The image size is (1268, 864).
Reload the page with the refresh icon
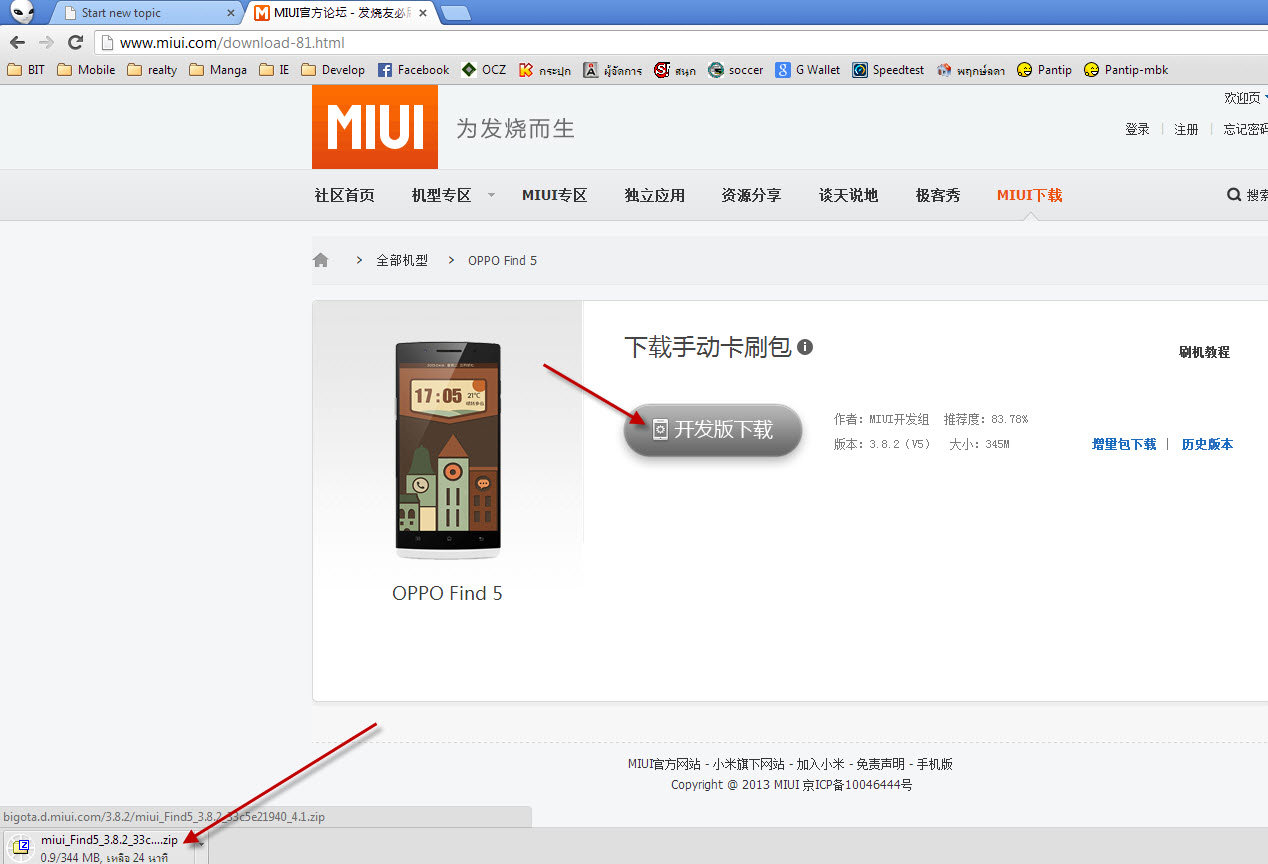(x=75, y=42)
